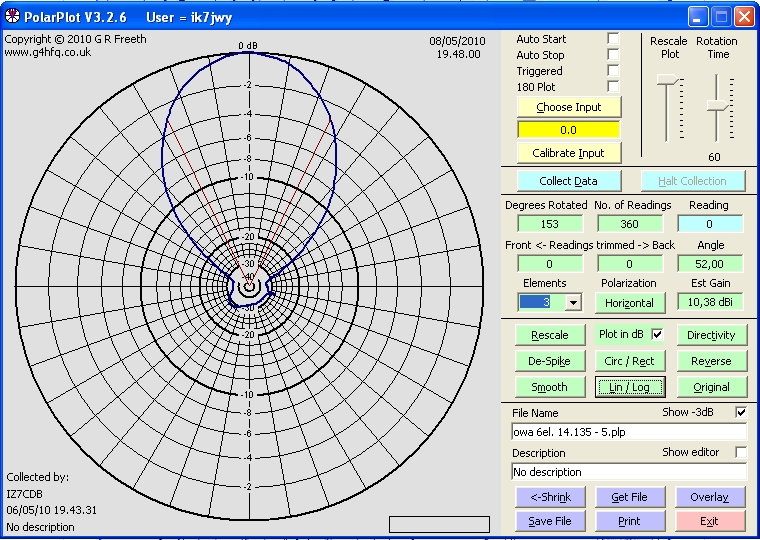760x540 pixels.
Task: Open a file with Get File
Action: [630, 497]
